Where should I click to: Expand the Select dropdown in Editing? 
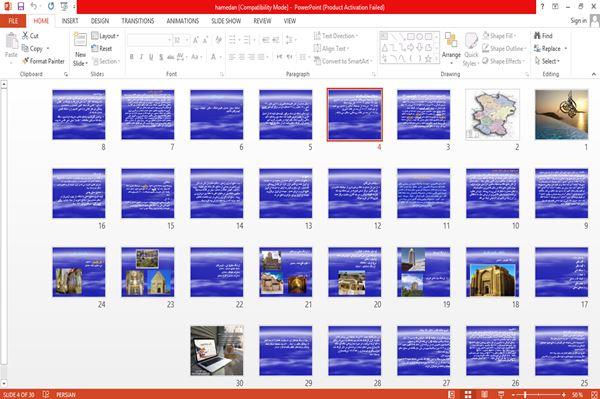tap(548, 61)
